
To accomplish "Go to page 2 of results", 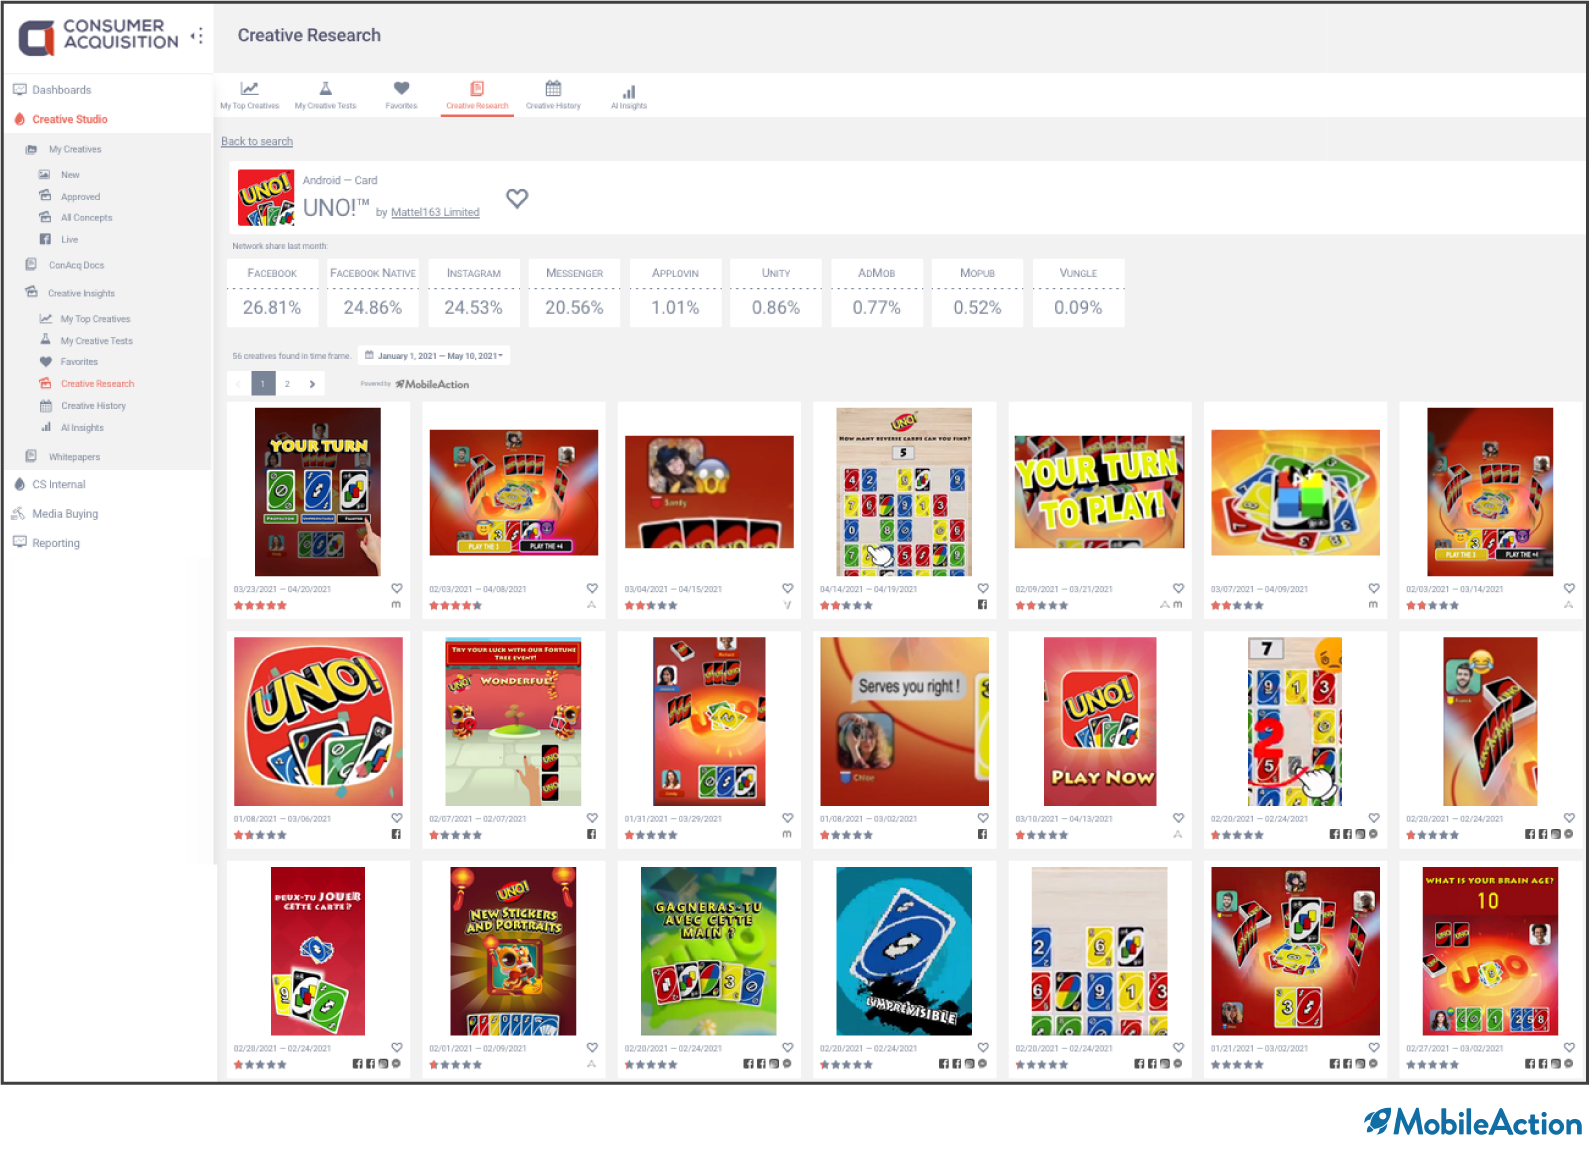I will click(x=287, y=383).
